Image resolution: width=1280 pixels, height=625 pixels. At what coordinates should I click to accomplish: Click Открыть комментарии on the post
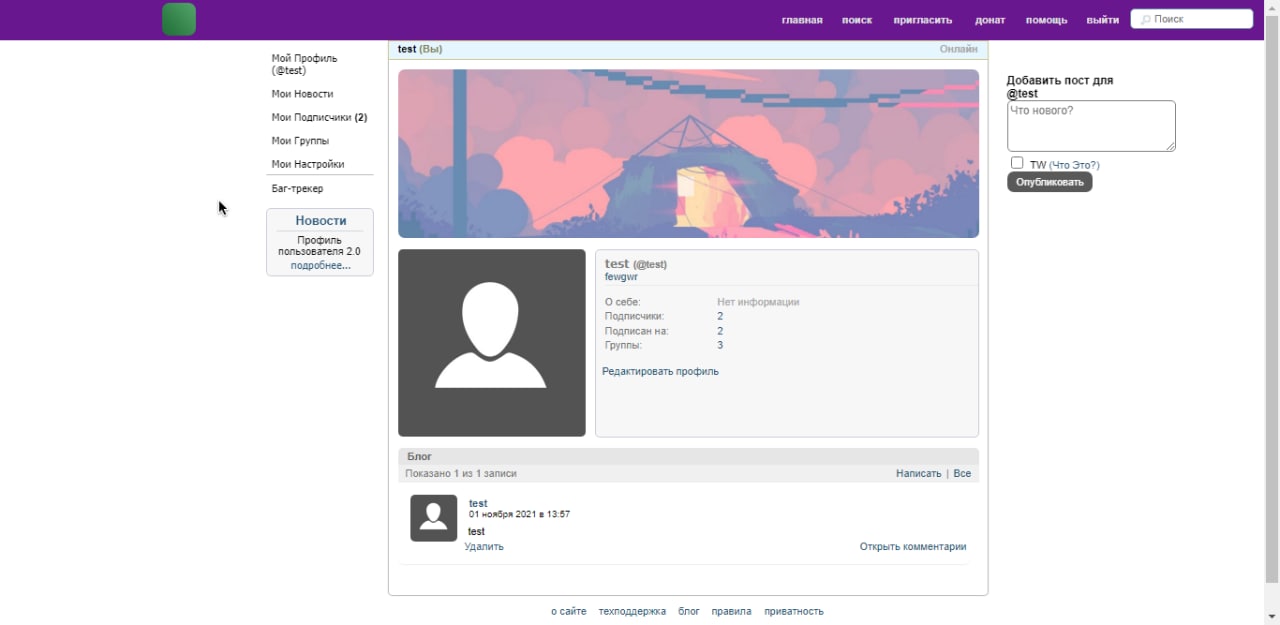point(913,547)
